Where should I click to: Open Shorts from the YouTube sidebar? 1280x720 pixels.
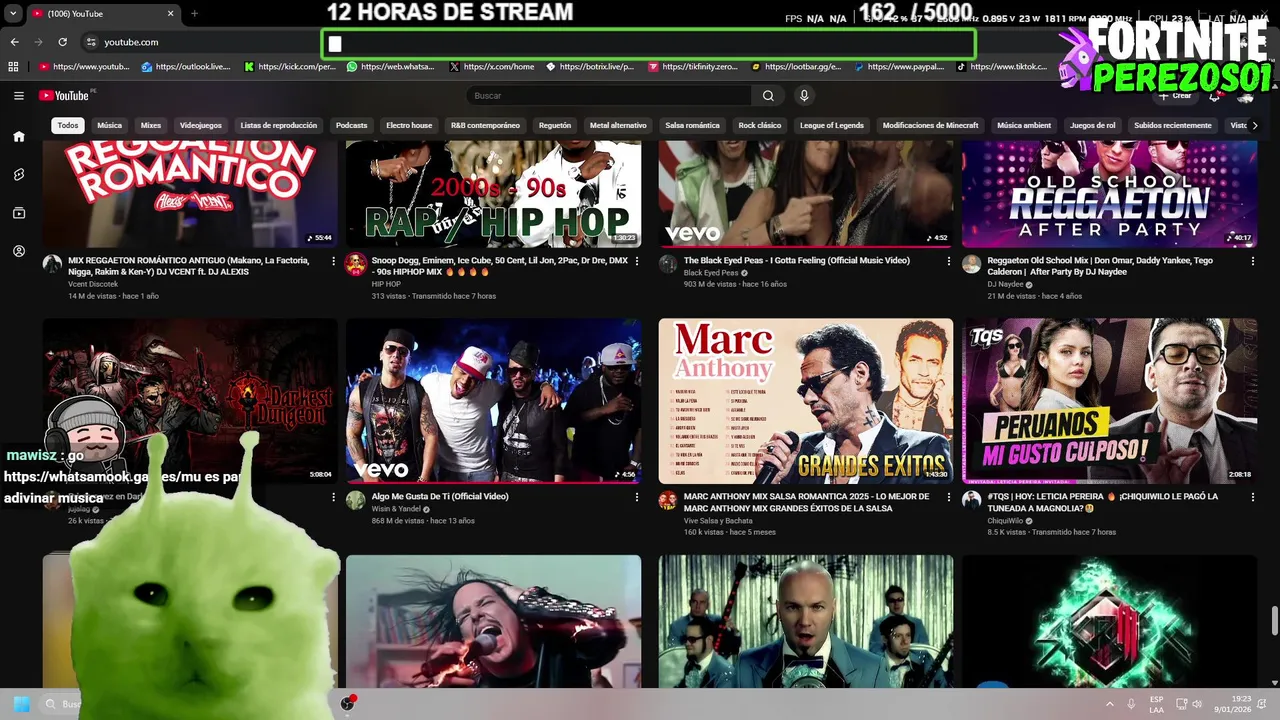(x=19, y=174)
